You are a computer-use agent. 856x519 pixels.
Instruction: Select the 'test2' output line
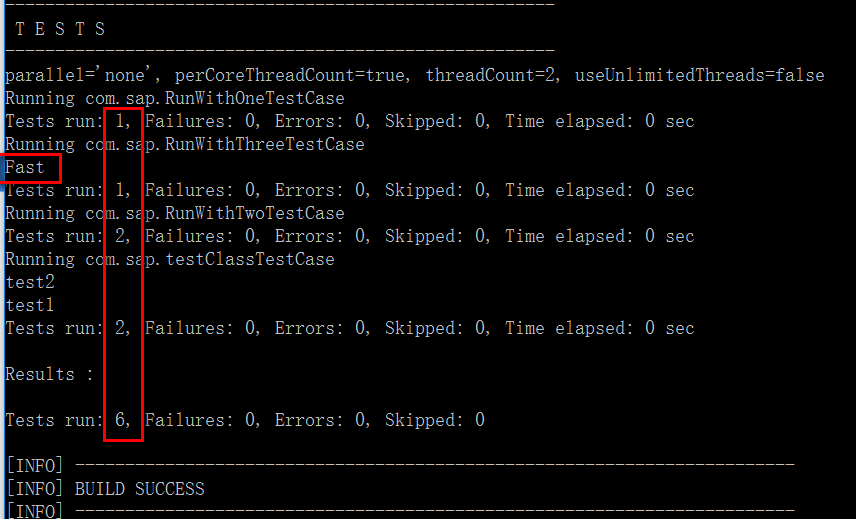30,282
